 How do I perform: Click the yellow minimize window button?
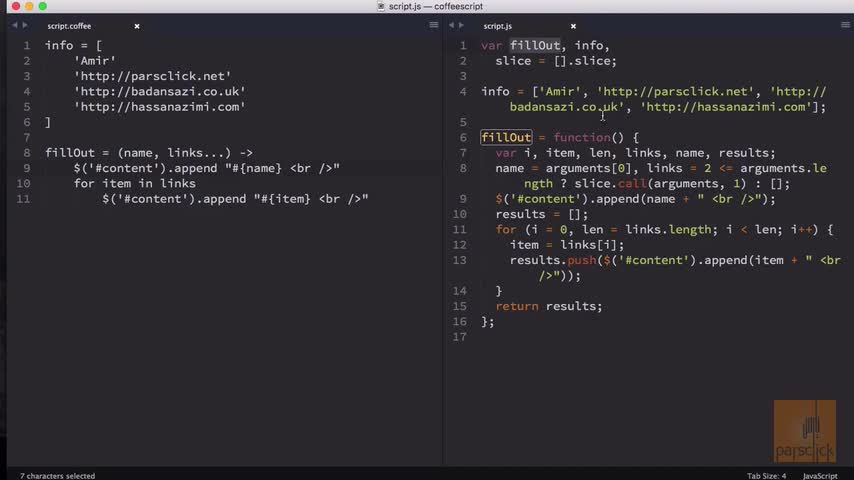click(29, 6)
